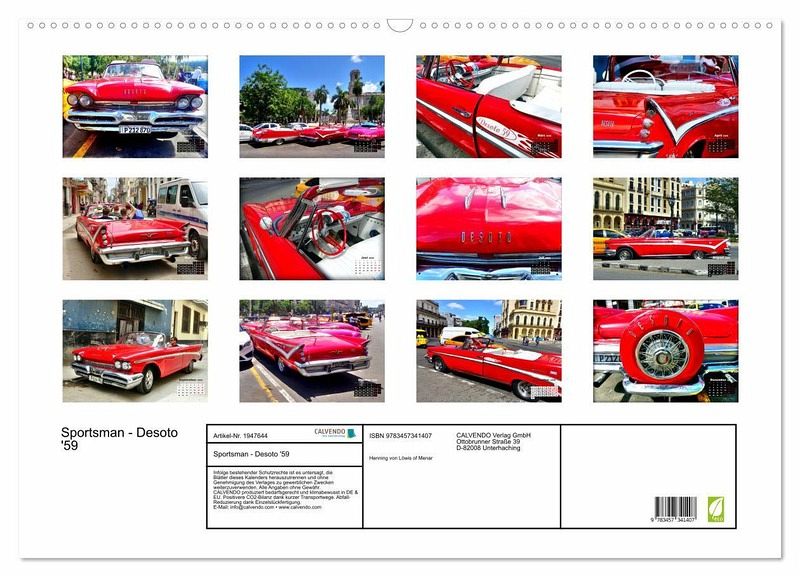This screenshot has height=577, width=800.
Task: Click the calendar hanging notch at the top
Action: tap(399, 26)
